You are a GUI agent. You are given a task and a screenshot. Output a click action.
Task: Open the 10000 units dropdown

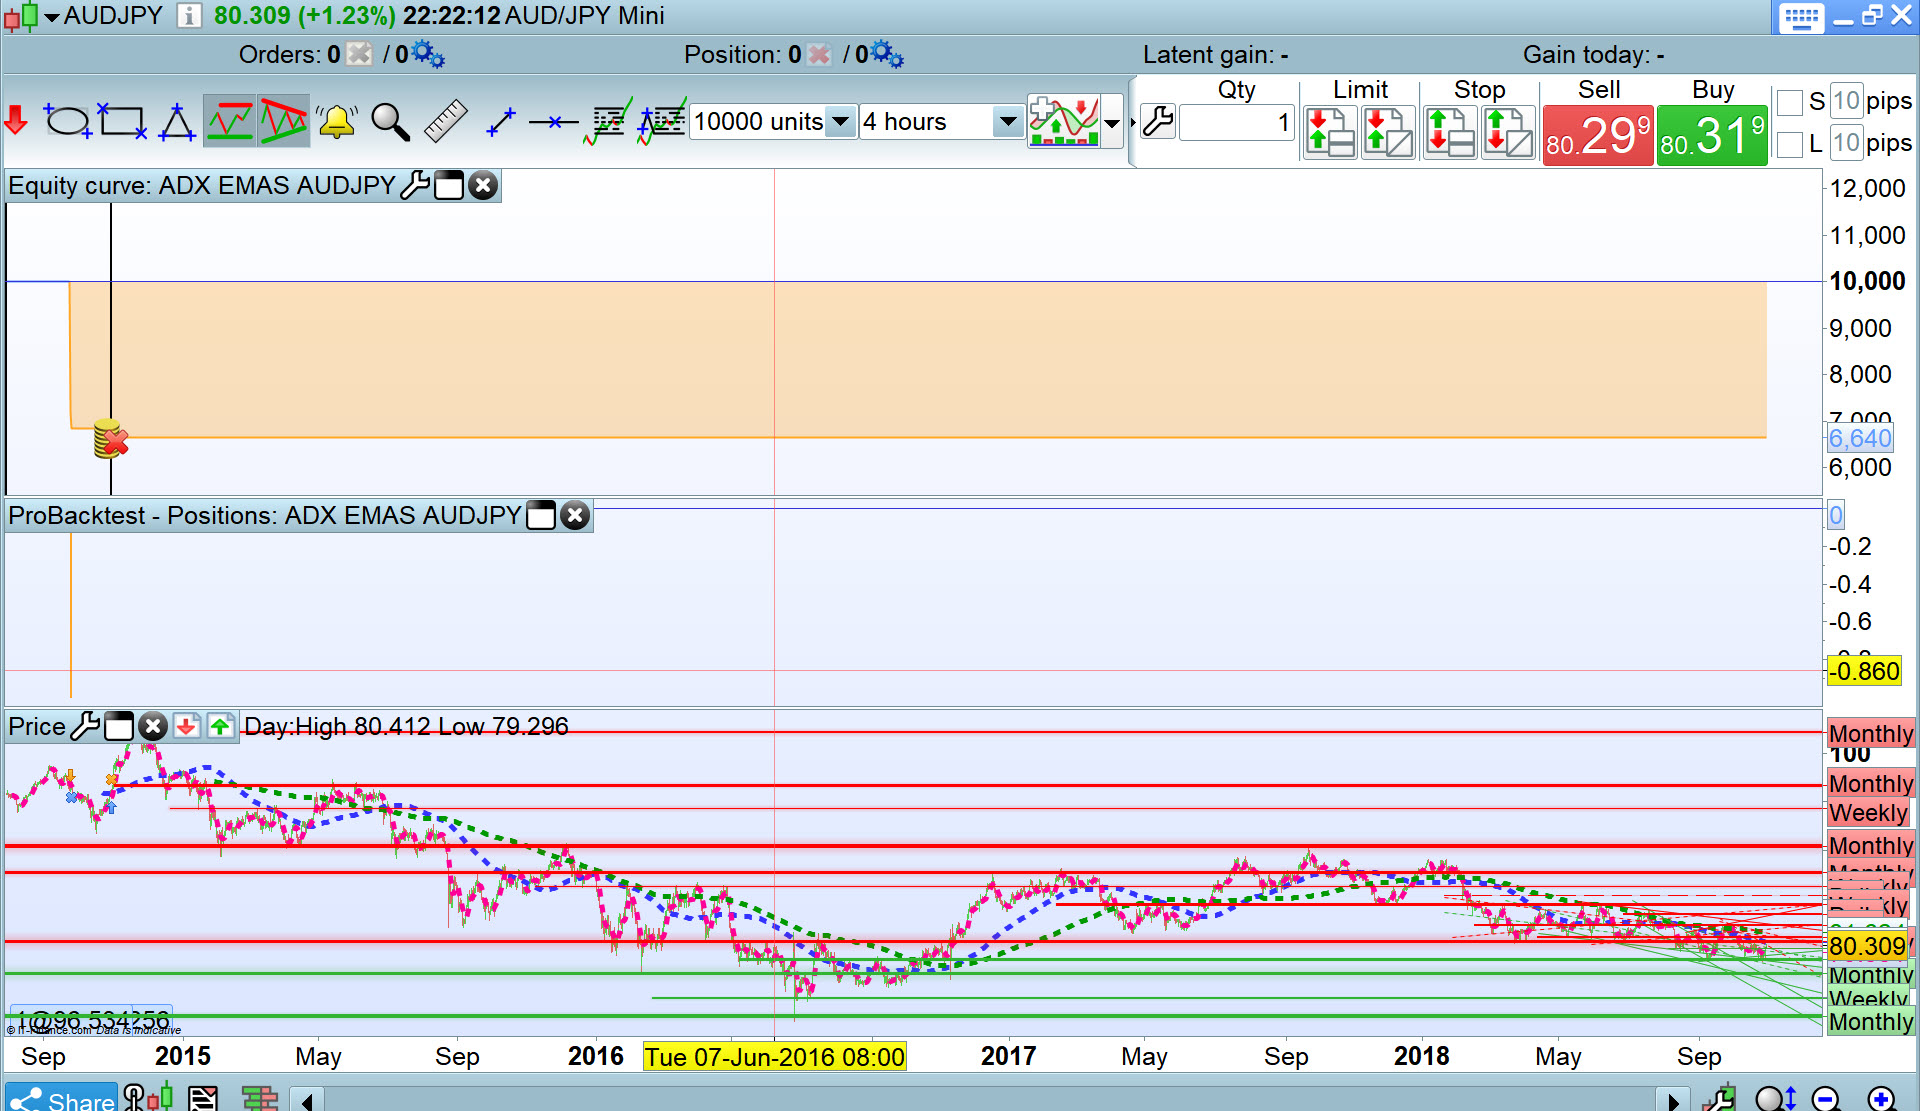point(841,122)
